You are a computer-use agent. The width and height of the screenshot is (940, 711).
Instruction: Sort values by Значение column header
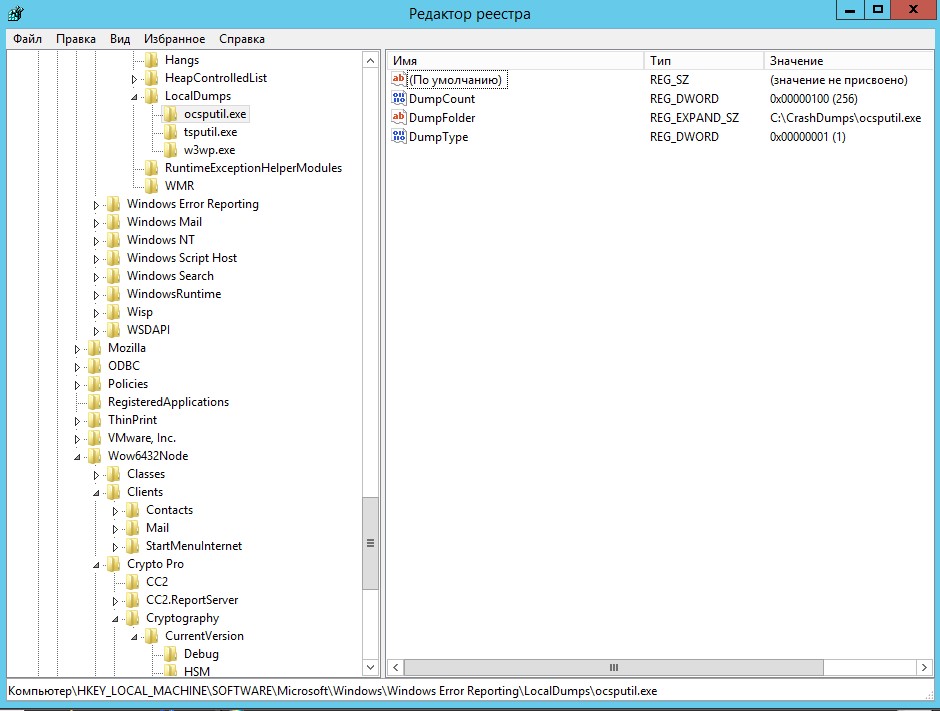pos(848,61)
